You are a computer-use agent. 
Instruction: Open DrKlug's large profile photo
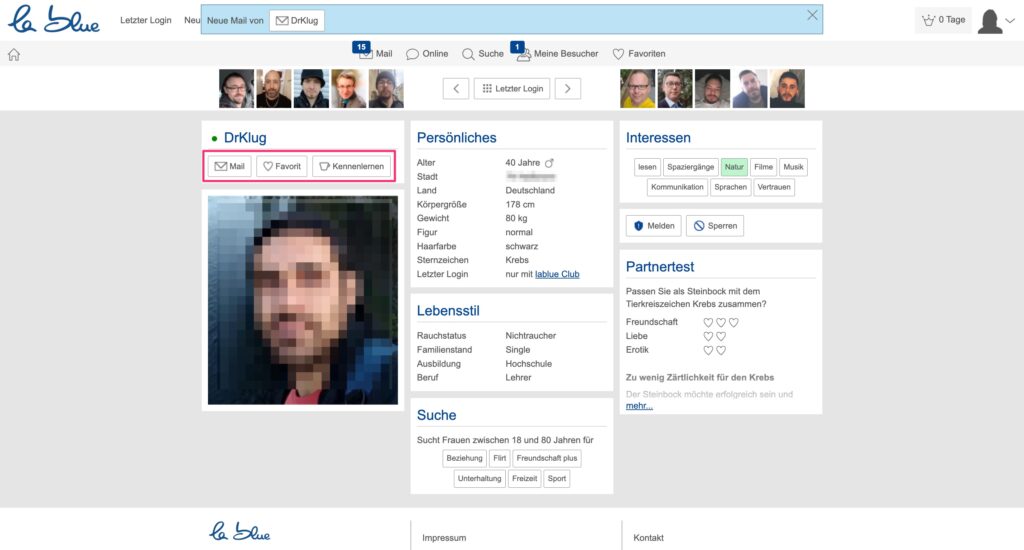click(x=302, y=300)
